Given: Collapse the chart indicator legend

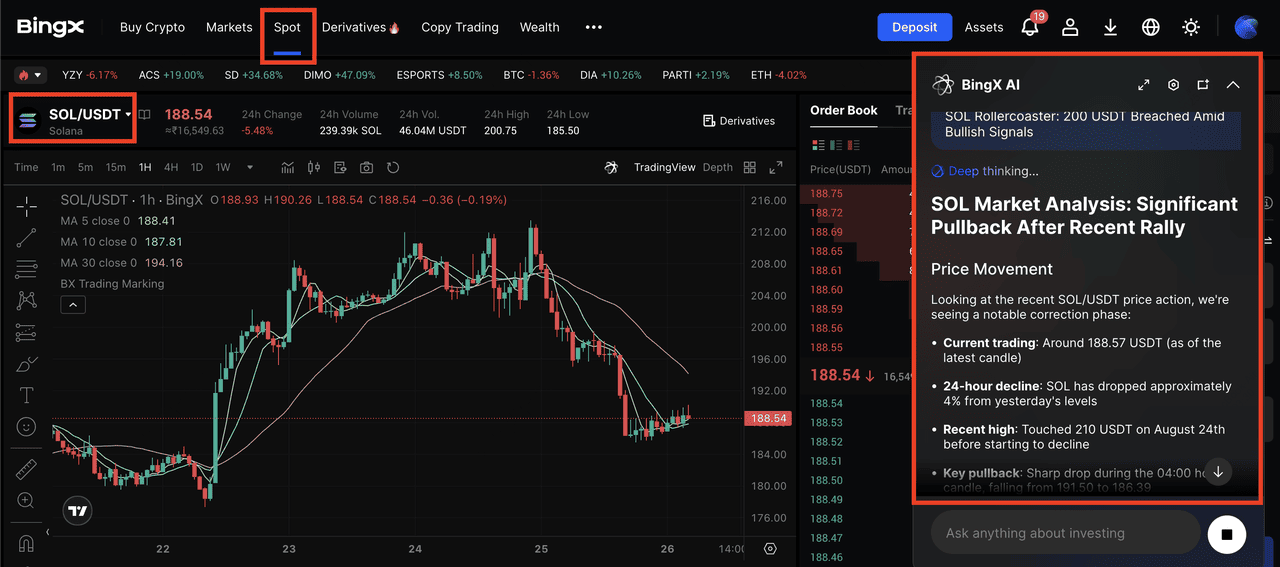Looking at the screenshot, I should tap(72, 305).
